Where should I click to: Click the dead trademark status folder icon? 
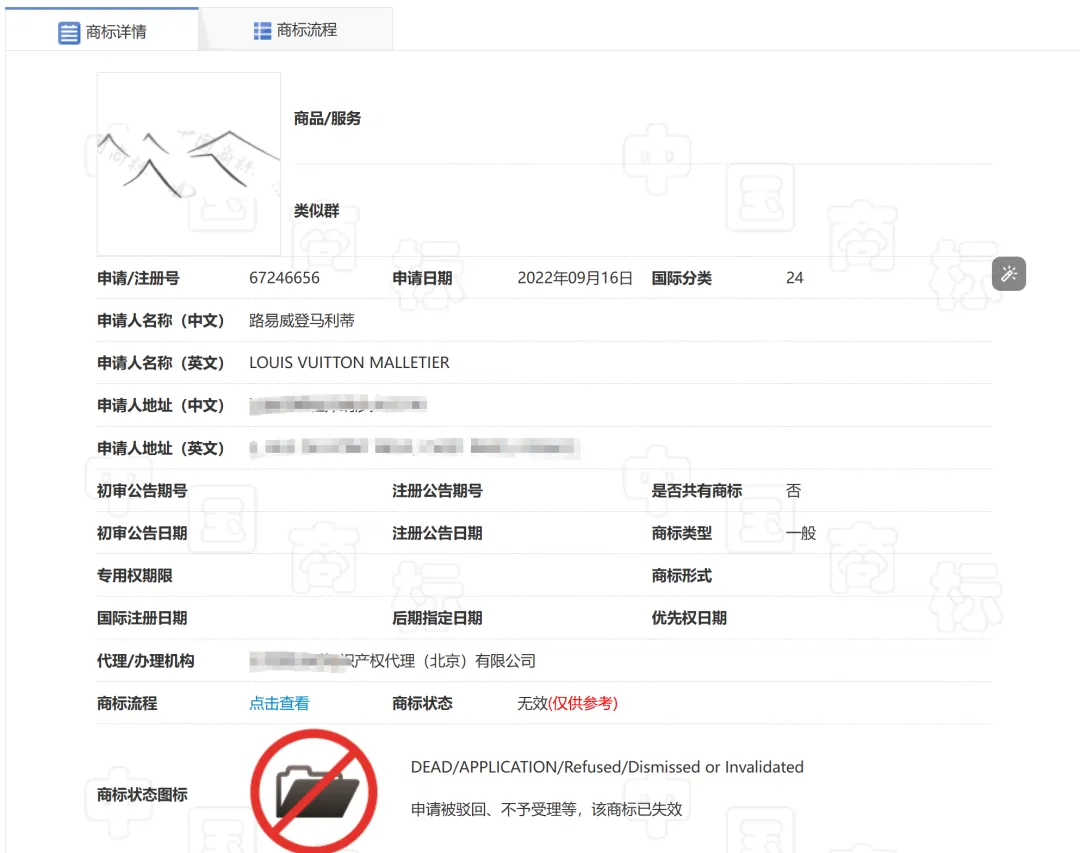[314, 791]
